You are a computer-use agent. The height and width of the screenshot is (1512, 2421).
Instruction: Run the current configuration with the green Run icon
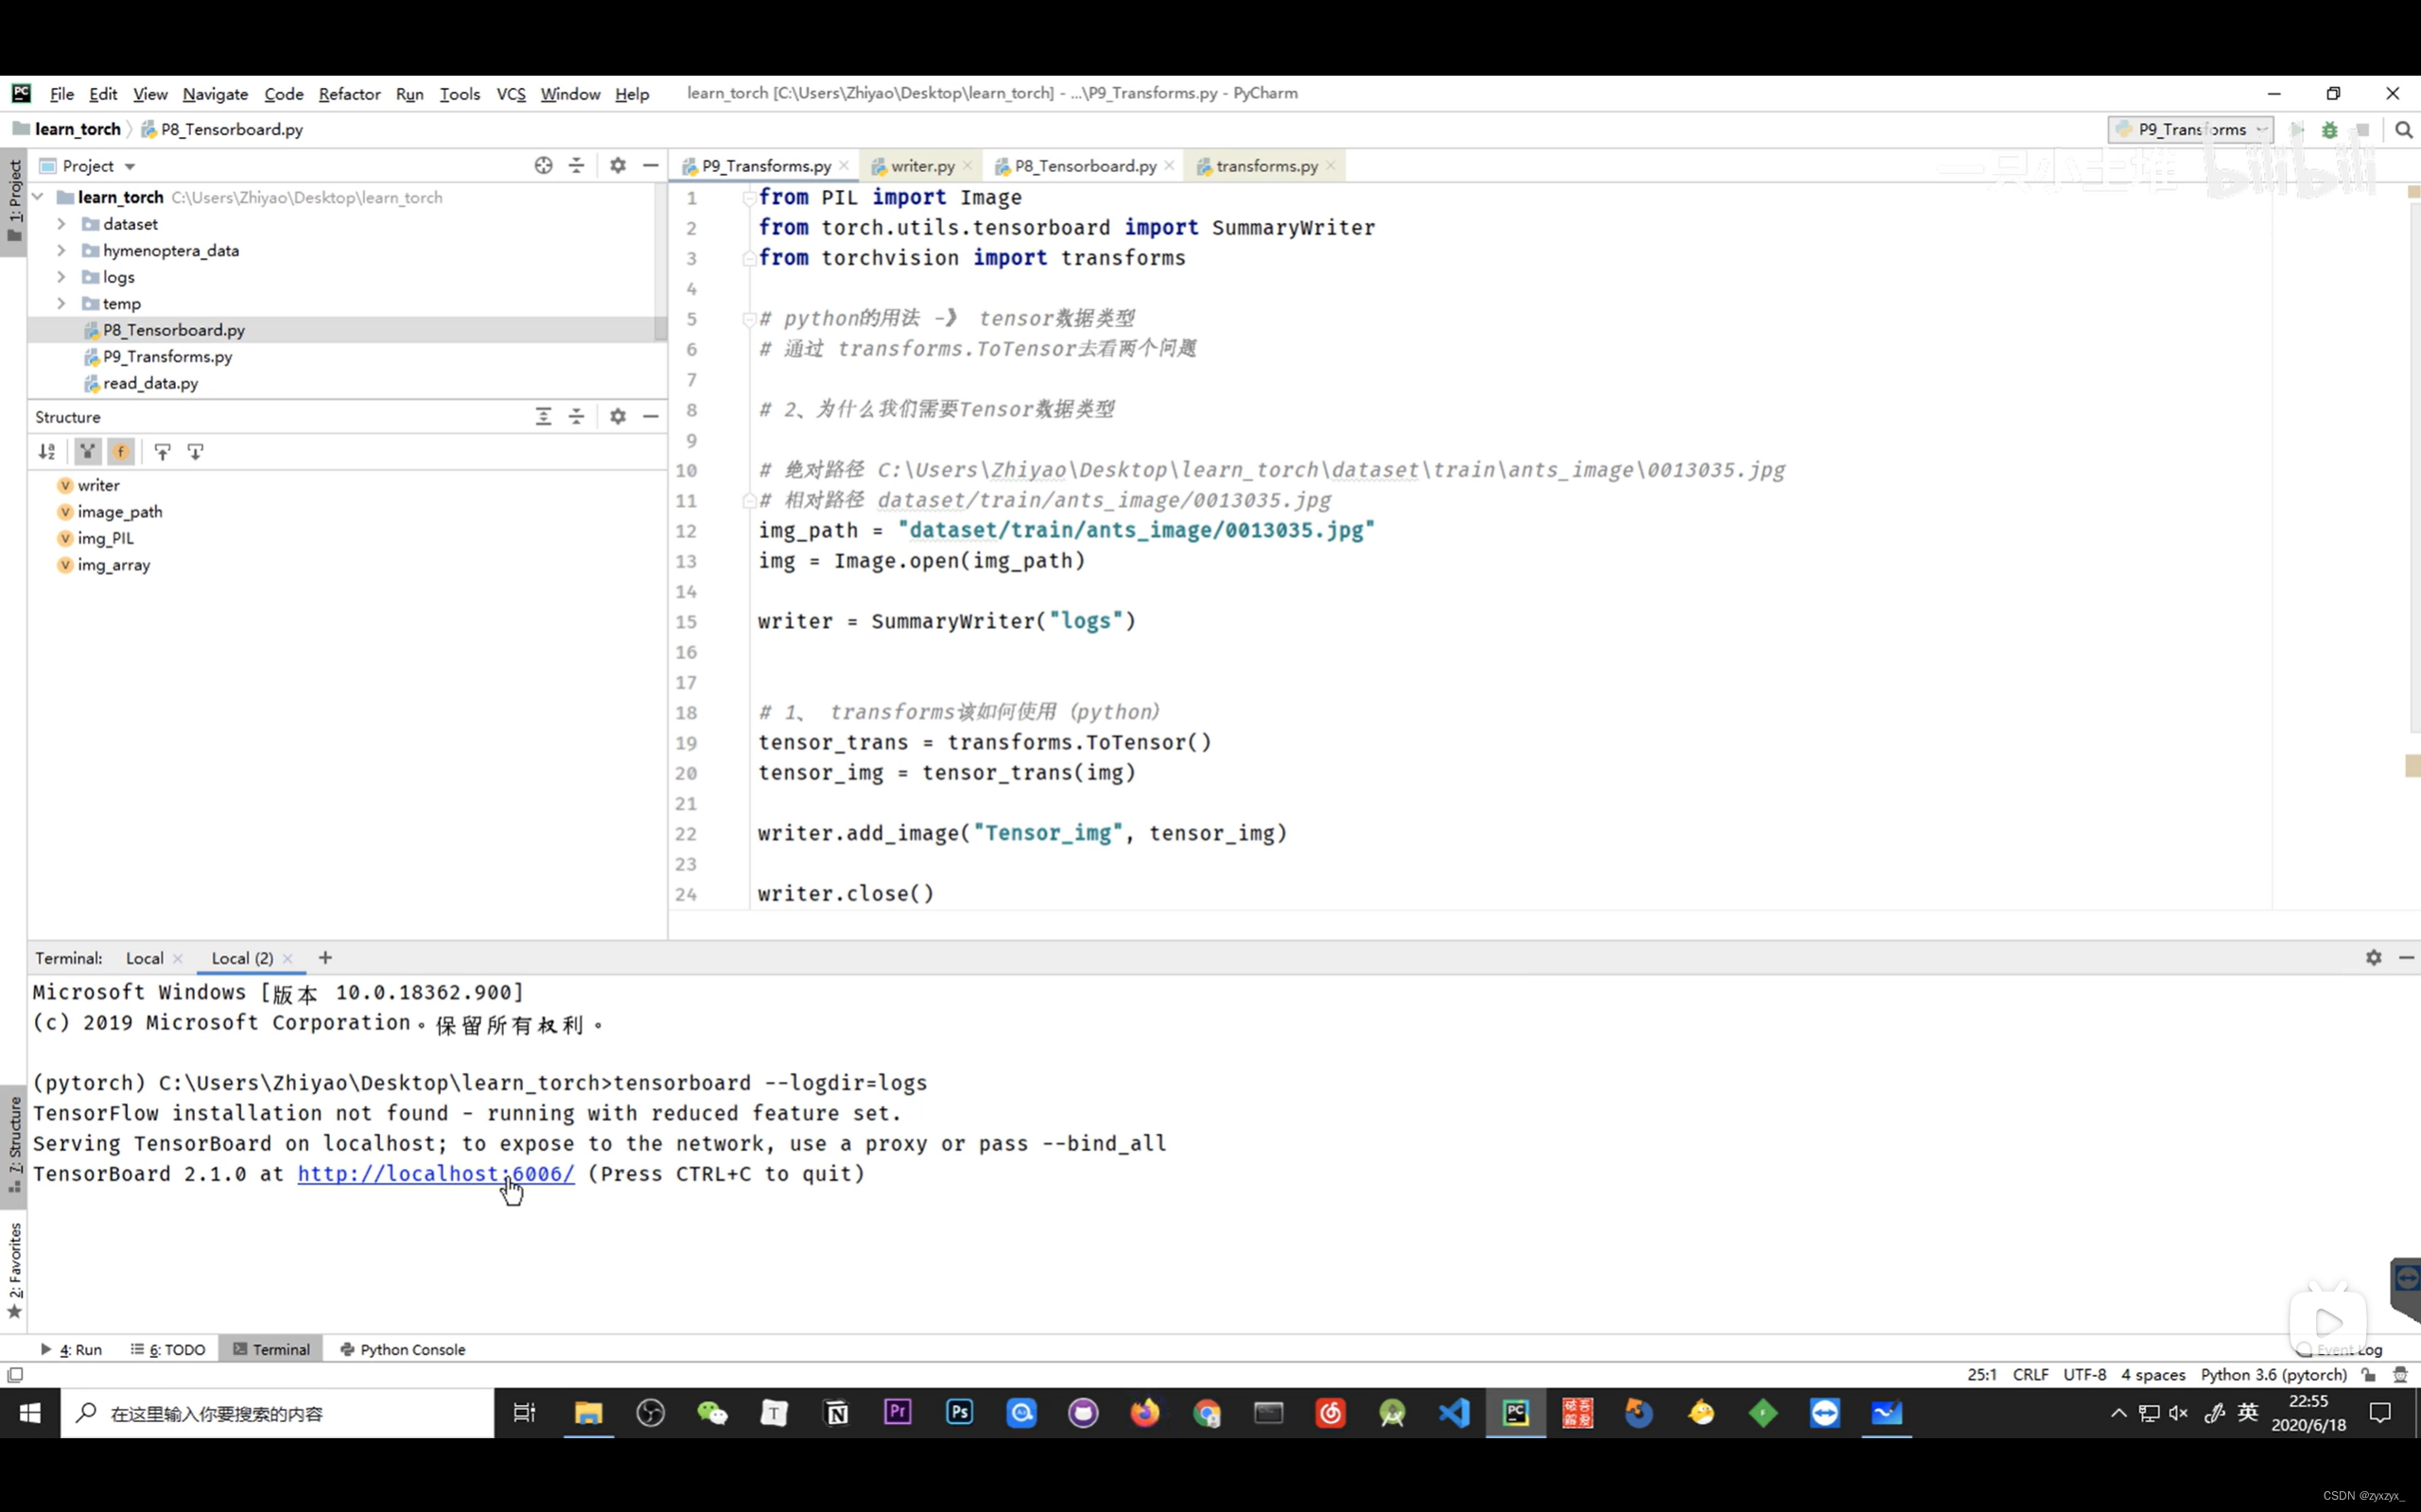point(2297,129)
